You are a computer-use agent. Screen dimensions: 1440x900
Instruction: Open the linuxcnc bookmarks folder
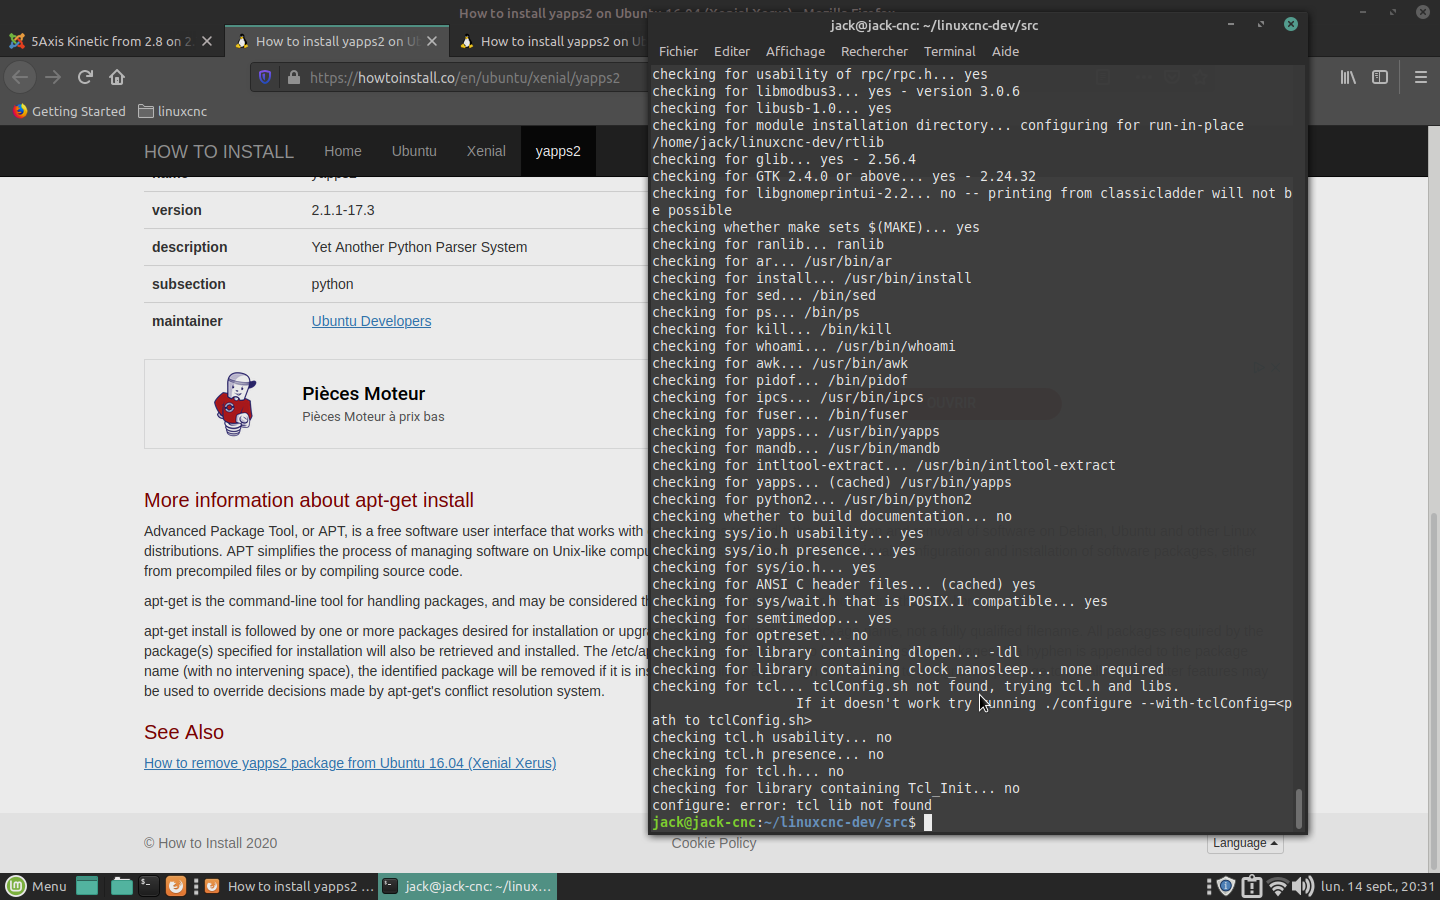(173, 111)
